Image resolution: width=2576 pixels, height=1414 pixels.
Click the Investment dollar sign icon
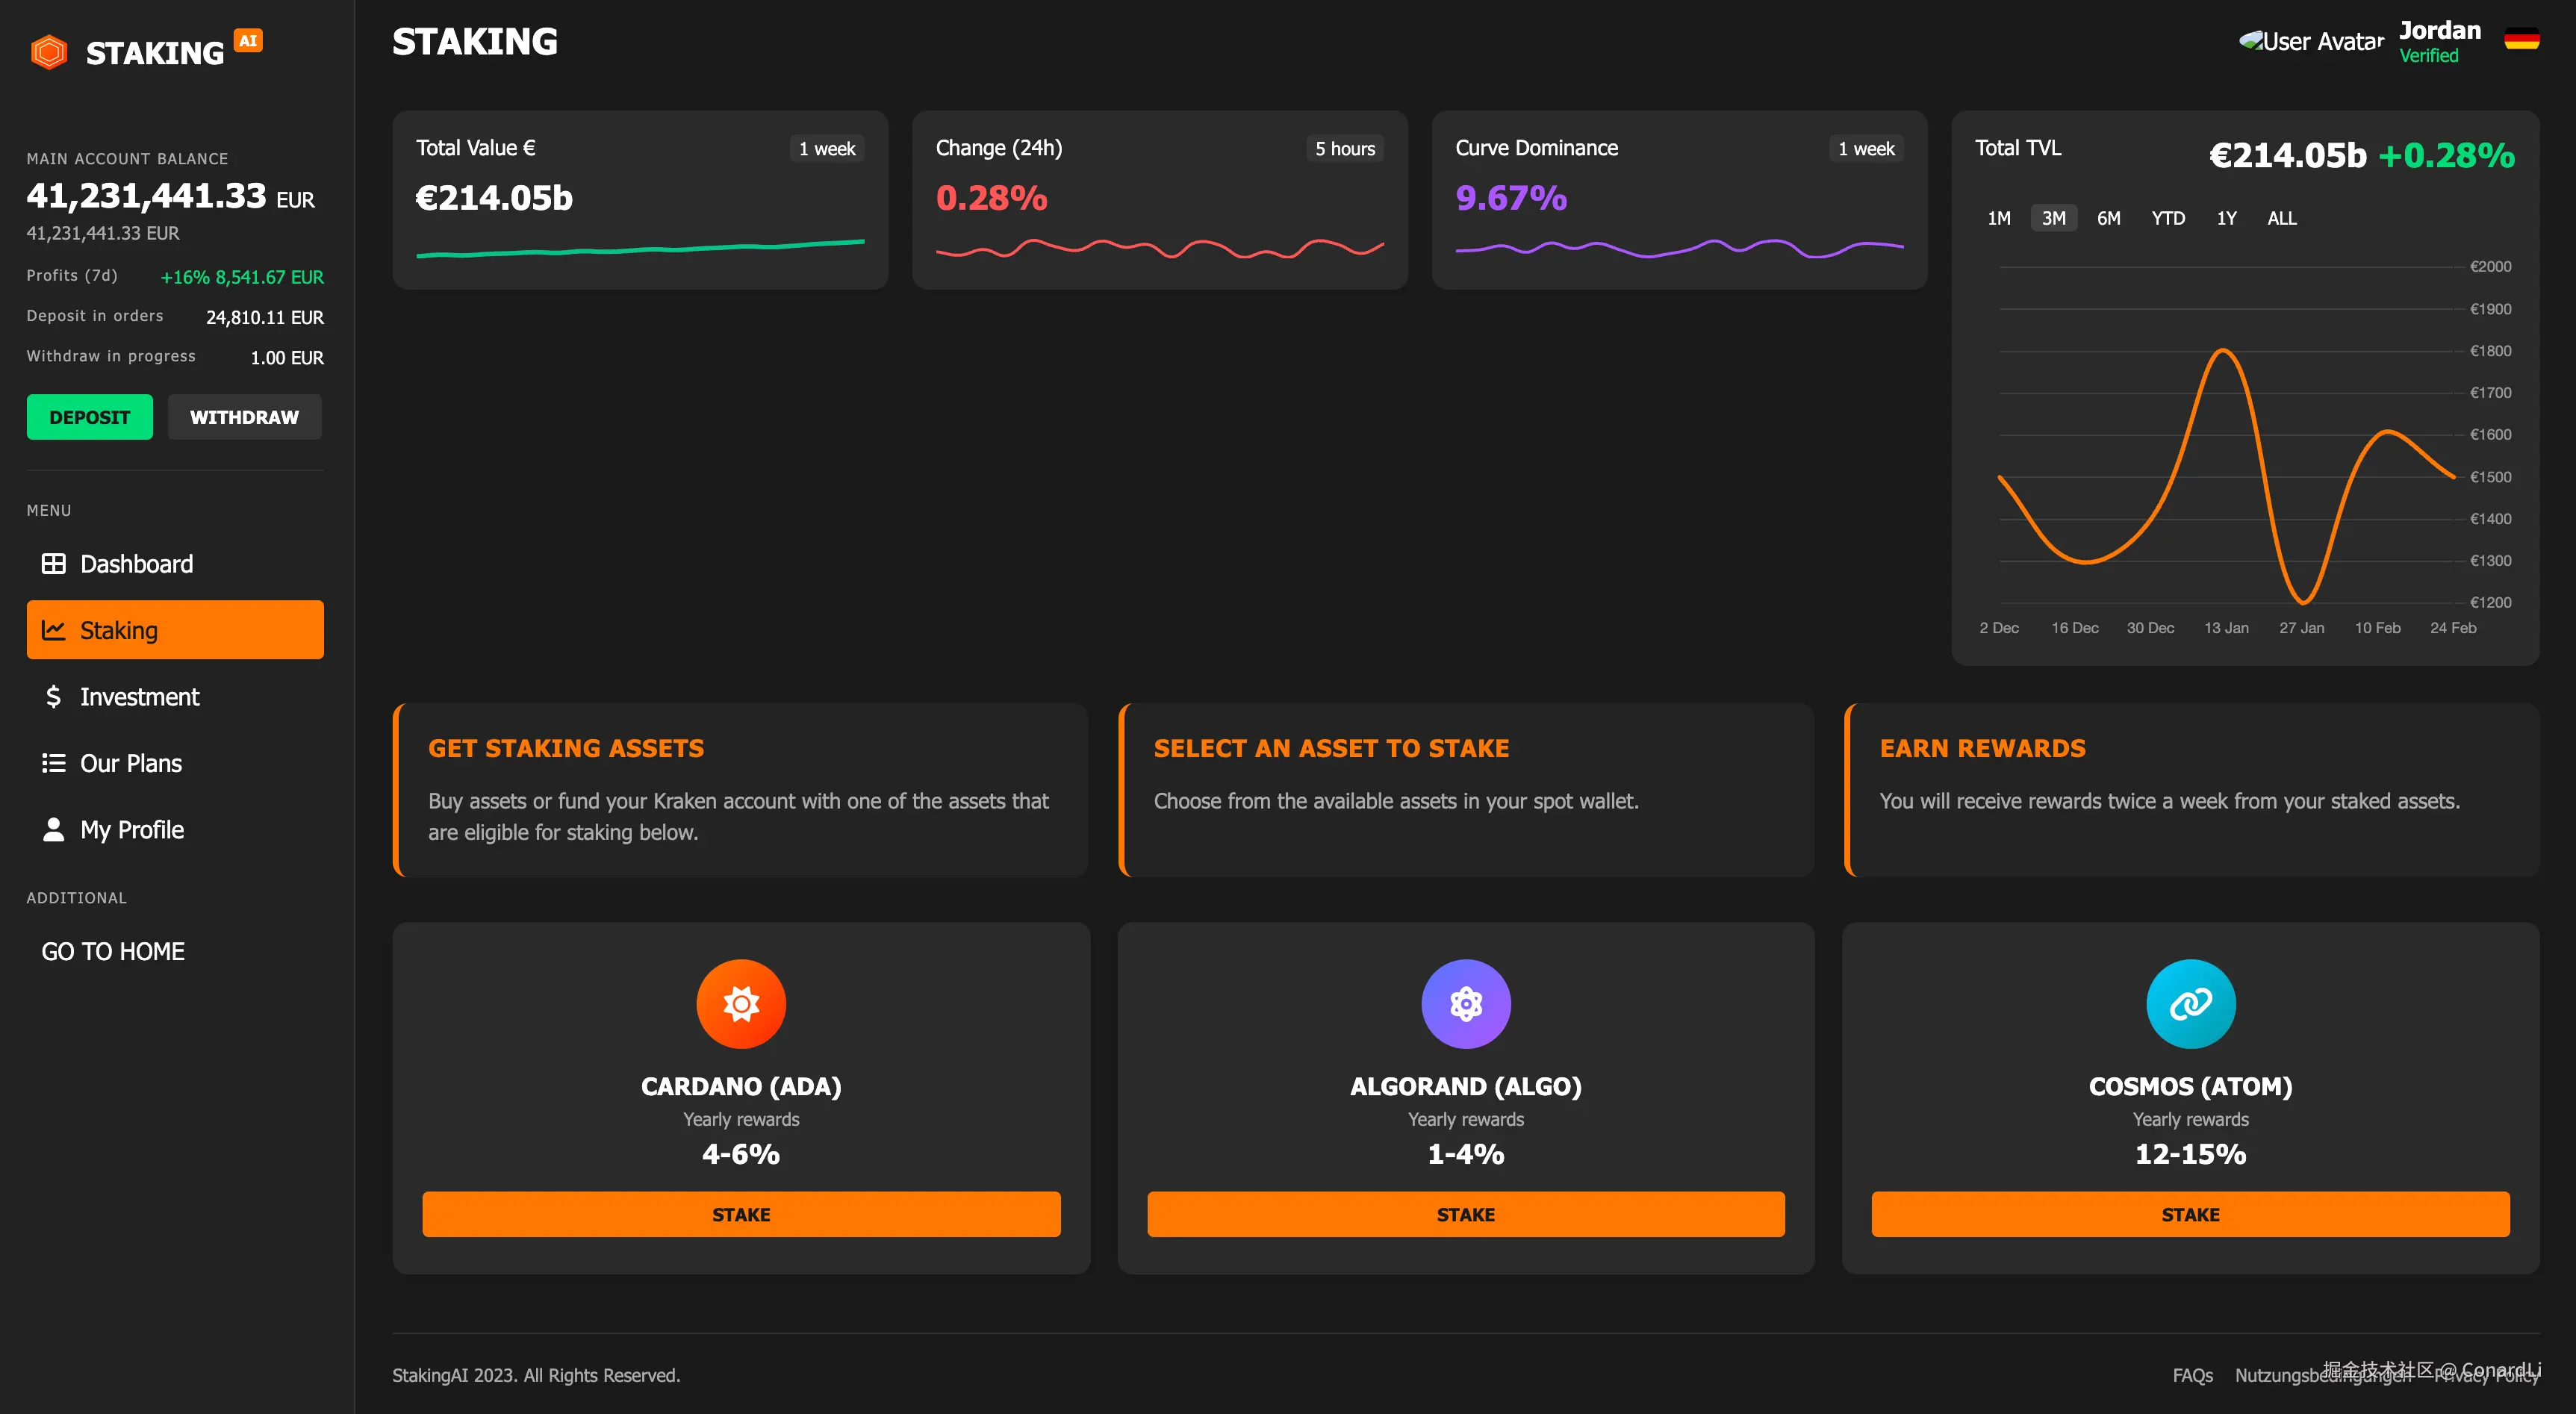pos(53,697)
